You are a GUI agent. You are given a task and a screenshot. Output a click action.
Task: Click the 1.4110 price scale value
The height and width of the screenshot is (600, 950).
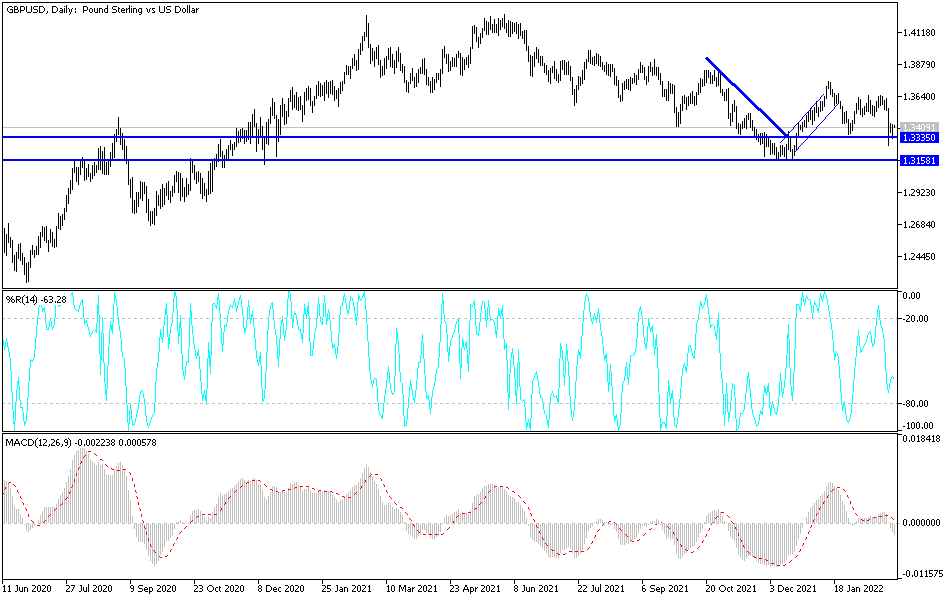(918, 33)
